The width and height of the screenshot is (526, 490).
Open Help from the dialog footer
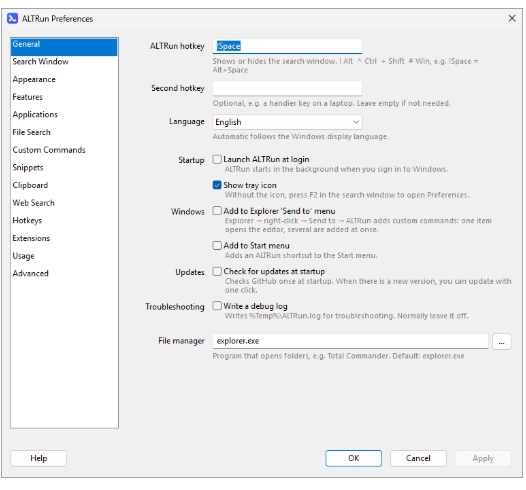(x=39, y=458)
